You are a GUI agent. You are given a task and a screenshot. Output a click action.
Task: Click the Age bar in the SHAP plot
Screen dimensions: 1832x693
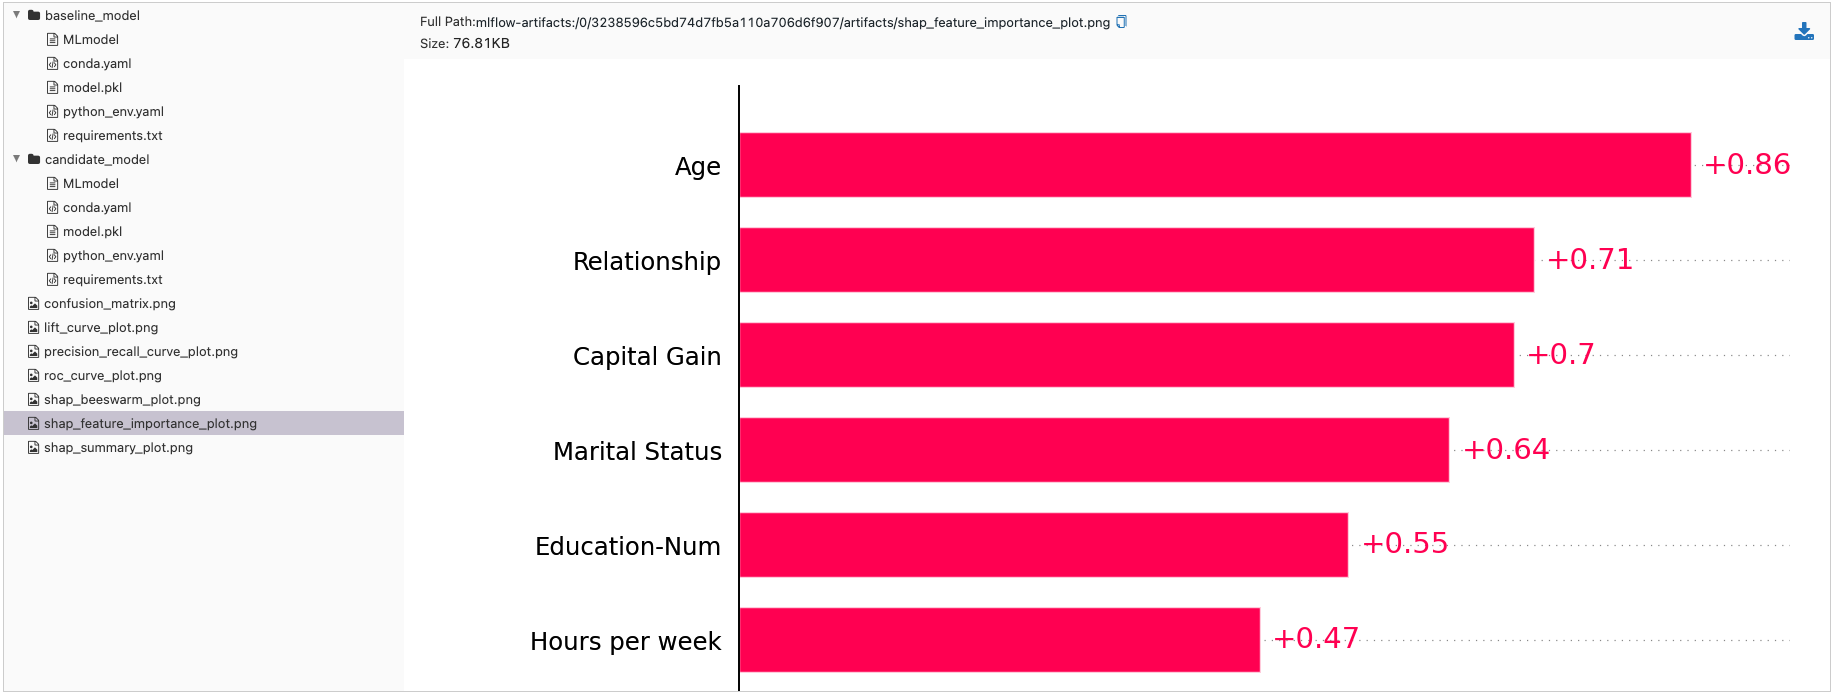point(1214,165)
